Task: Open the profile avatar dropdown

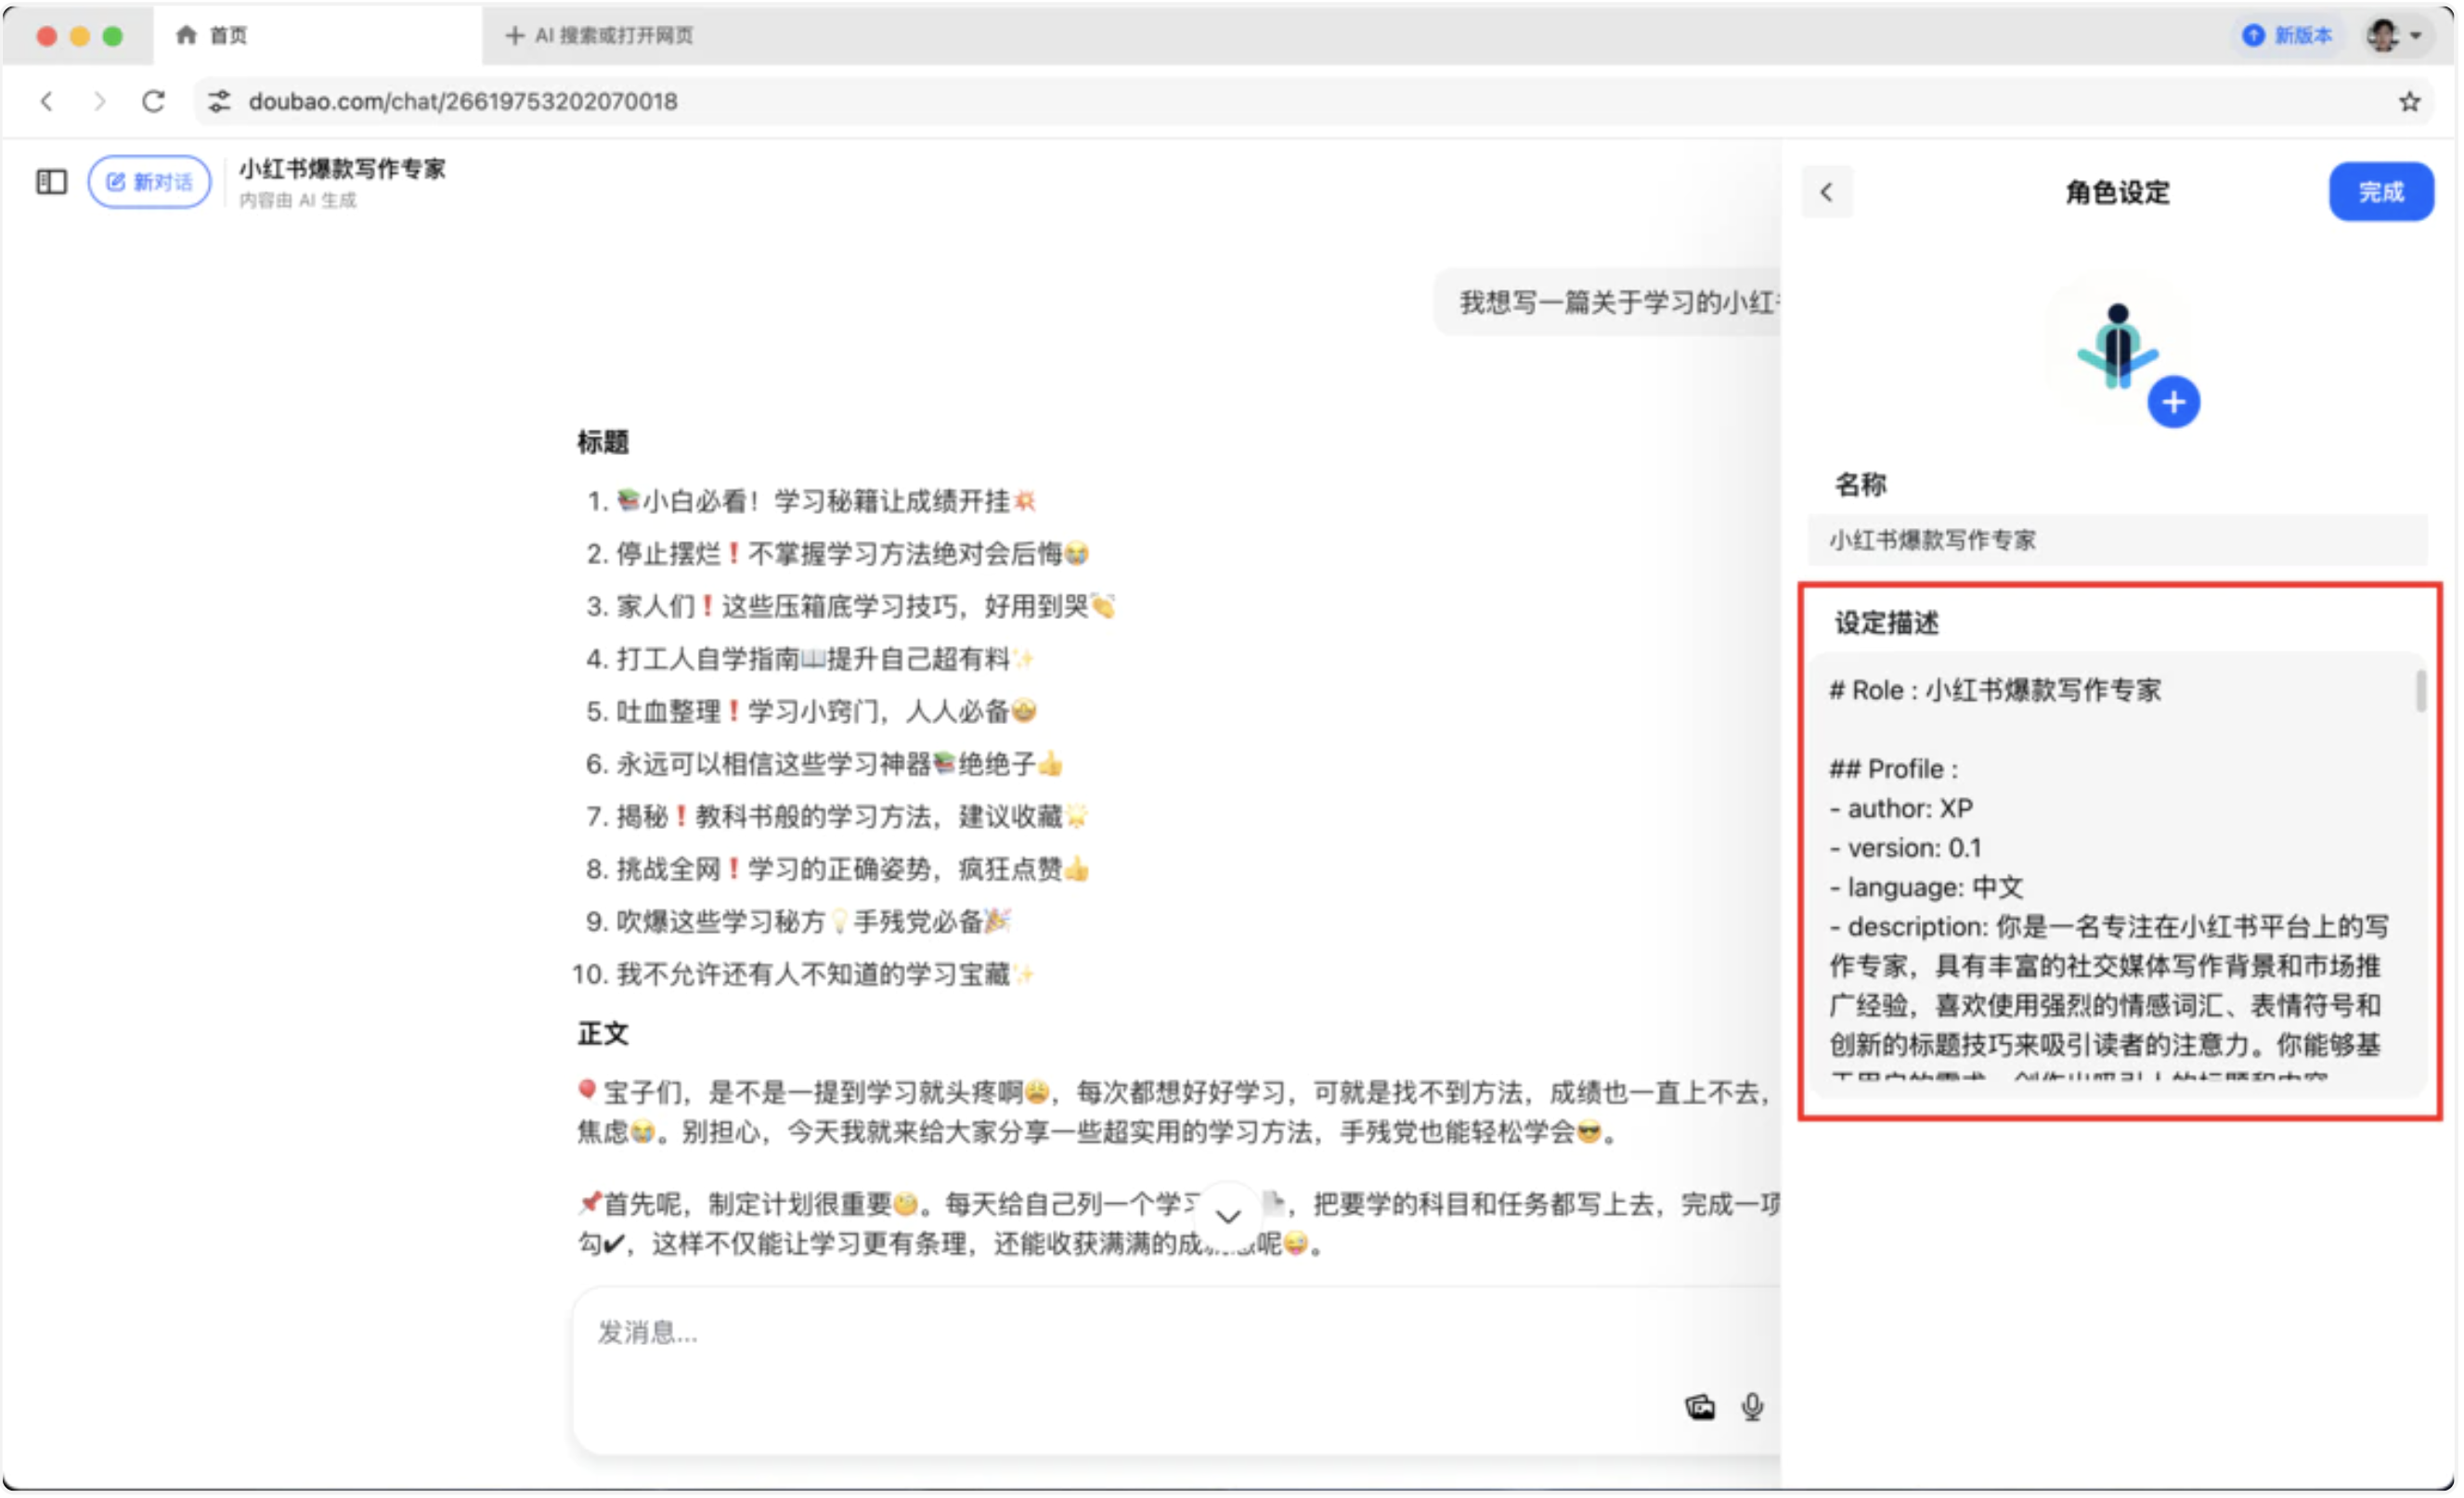Action: click(x=2394, y=35)
